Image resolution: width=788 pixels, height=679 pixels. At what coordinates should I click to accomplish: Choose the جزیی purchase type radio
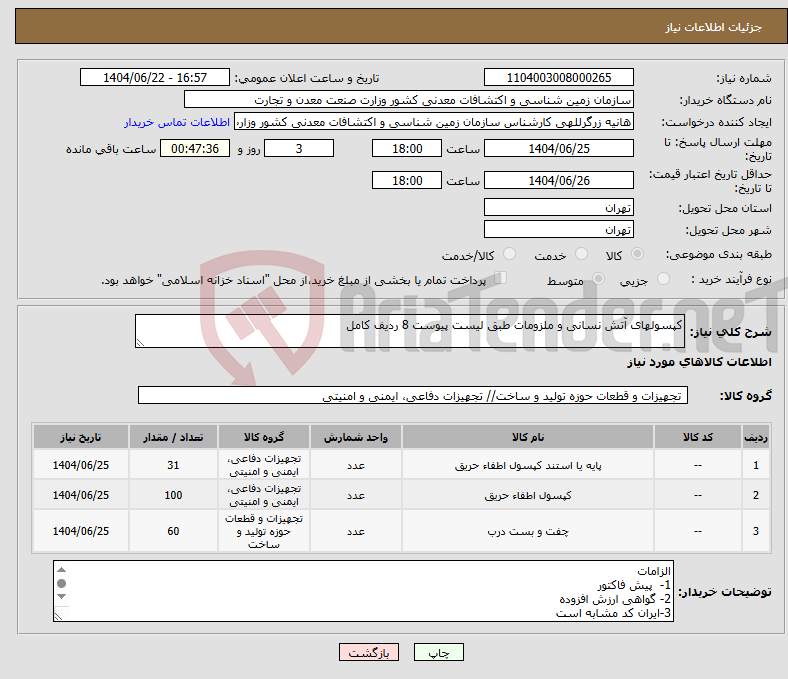pyautogui.click(x=663, y=278)
